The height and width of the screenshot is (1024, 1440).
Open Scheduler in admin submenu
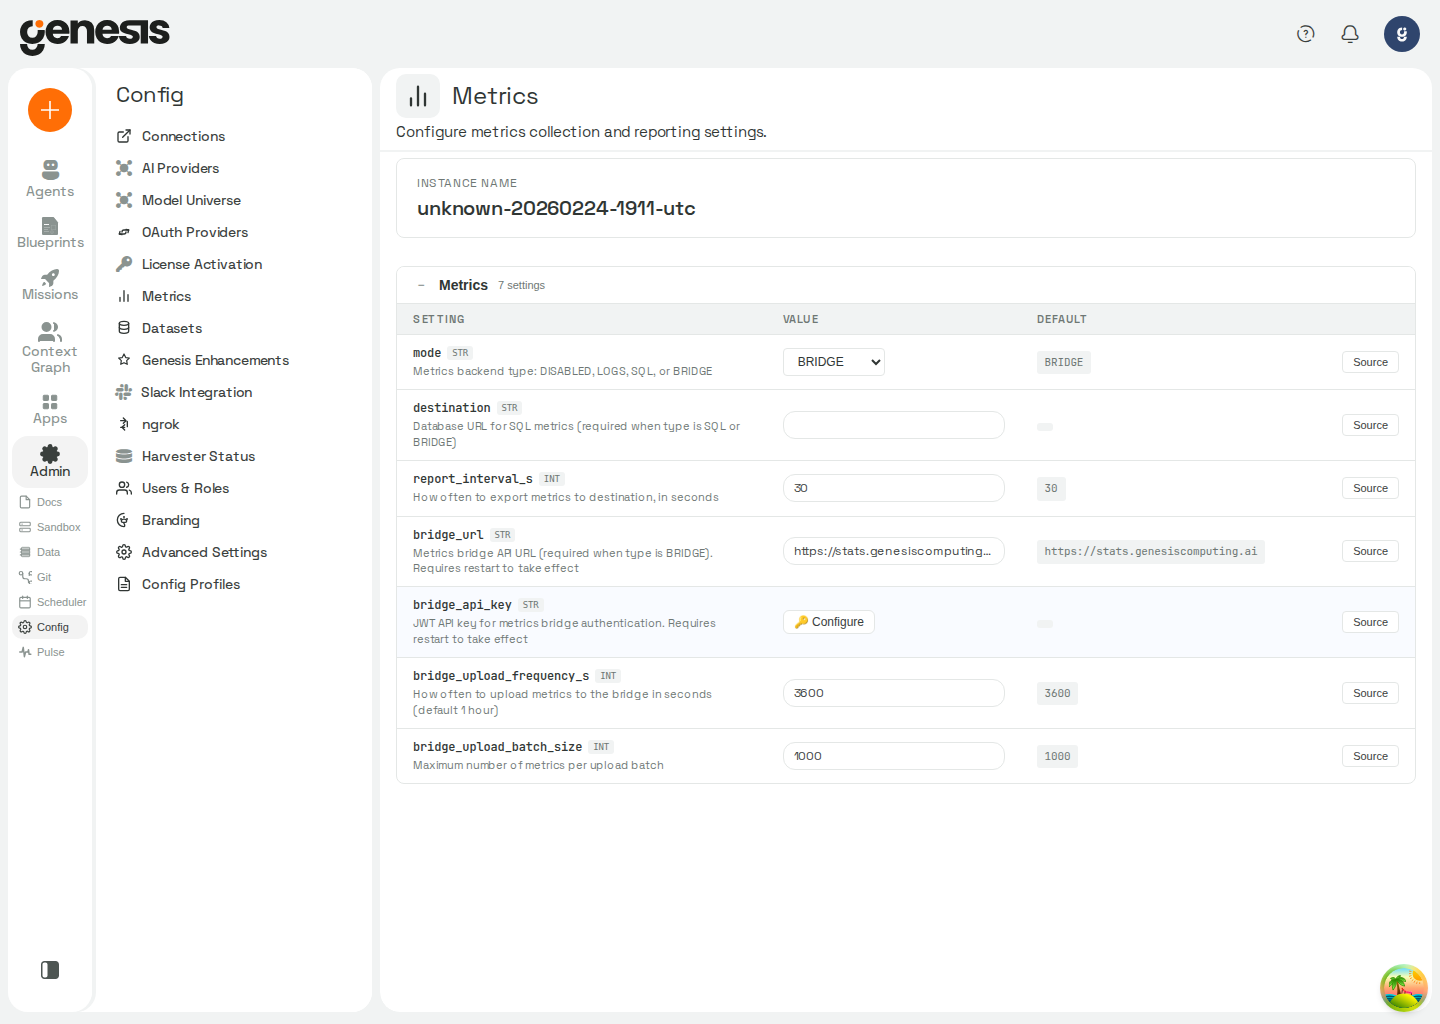(x=52, y=602)
